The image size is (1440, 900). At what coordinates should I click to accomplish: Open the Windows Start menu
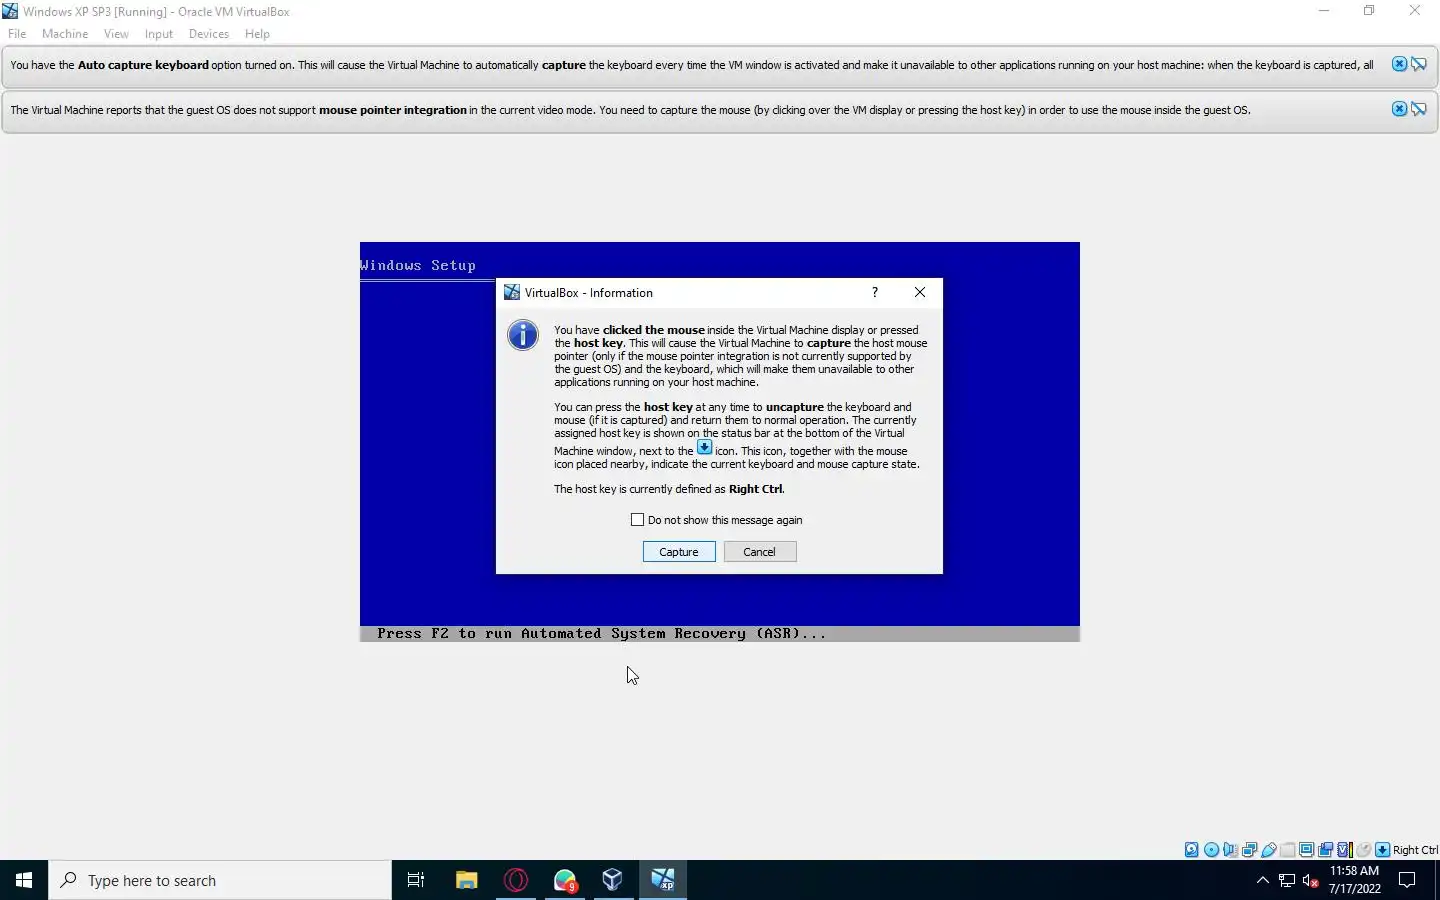(24, 880)
